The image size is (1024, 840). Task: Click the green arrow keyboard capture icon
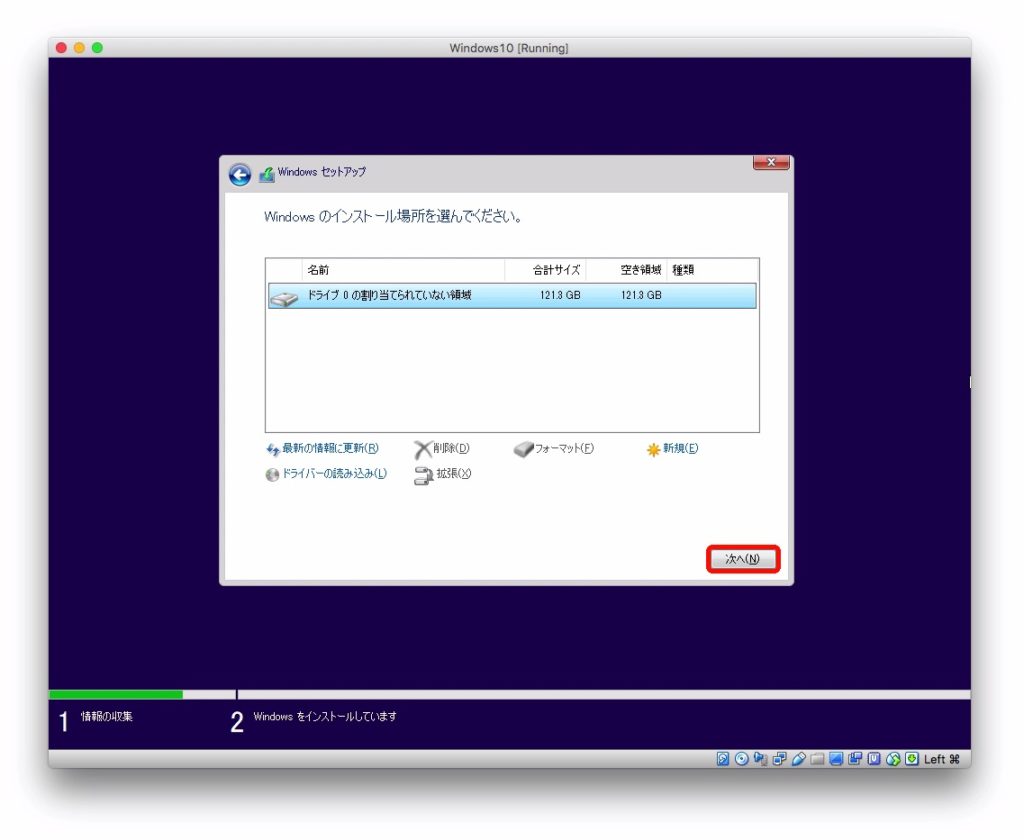(x=912, y=758)
